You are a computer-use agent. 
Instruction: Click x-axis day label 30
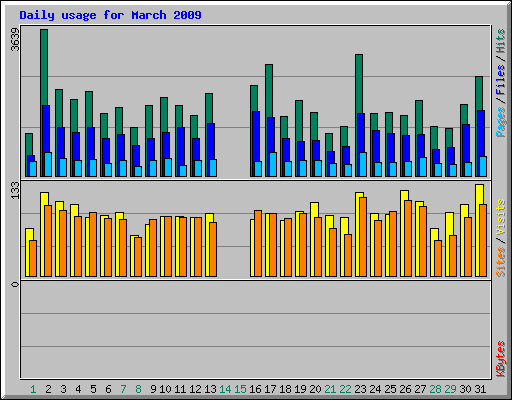tap(465, 389)
